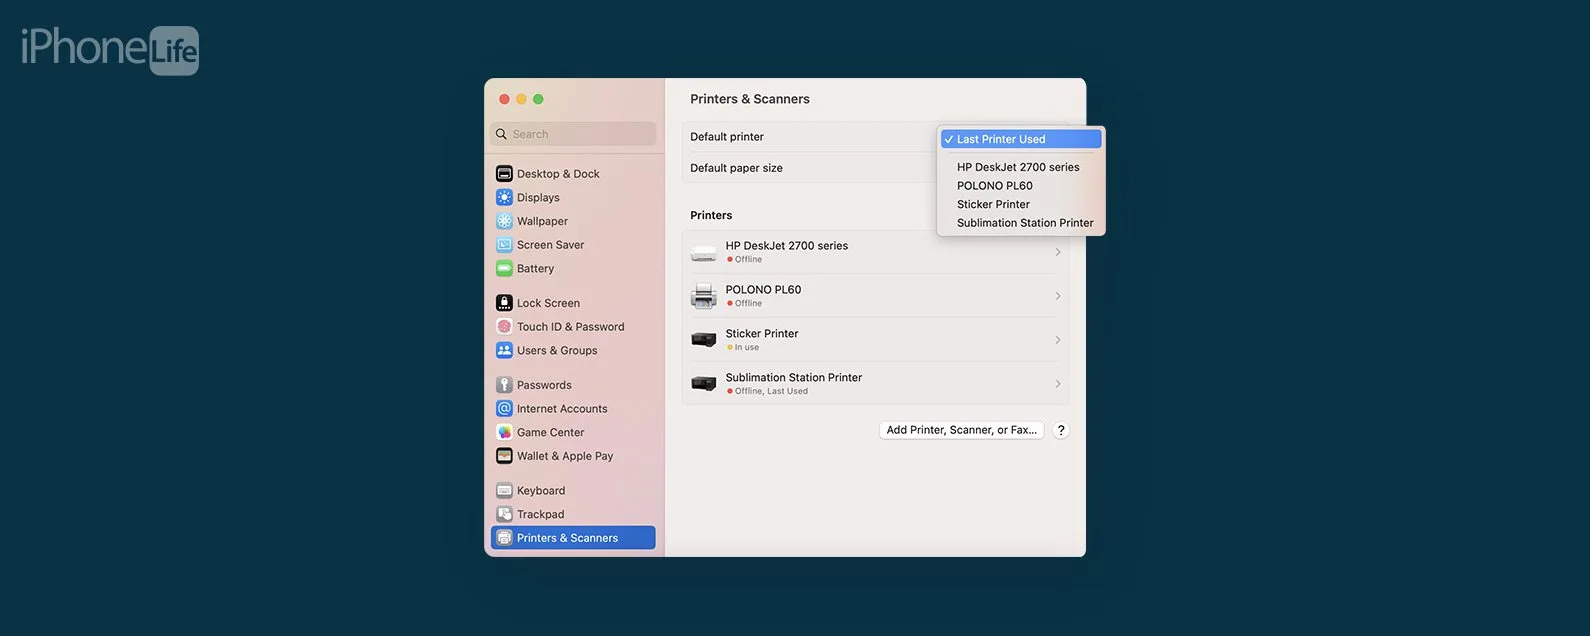Open Desktop & Dock label in sidebar
Screen dimensions: 1590x636
pos(558,174)
